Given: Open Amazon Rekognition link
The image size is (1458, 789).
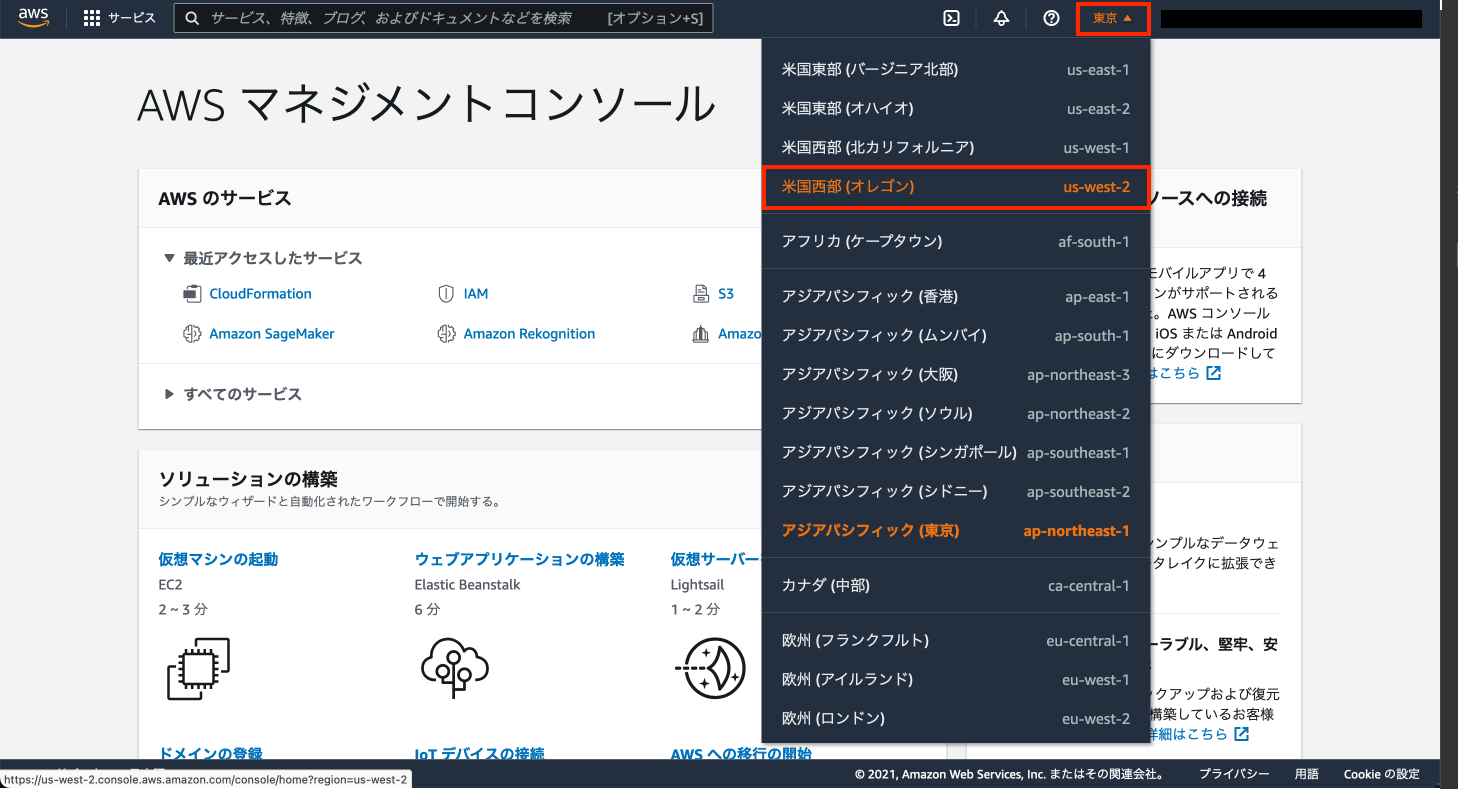Looking at the screenshot, I should click(529, 334).
